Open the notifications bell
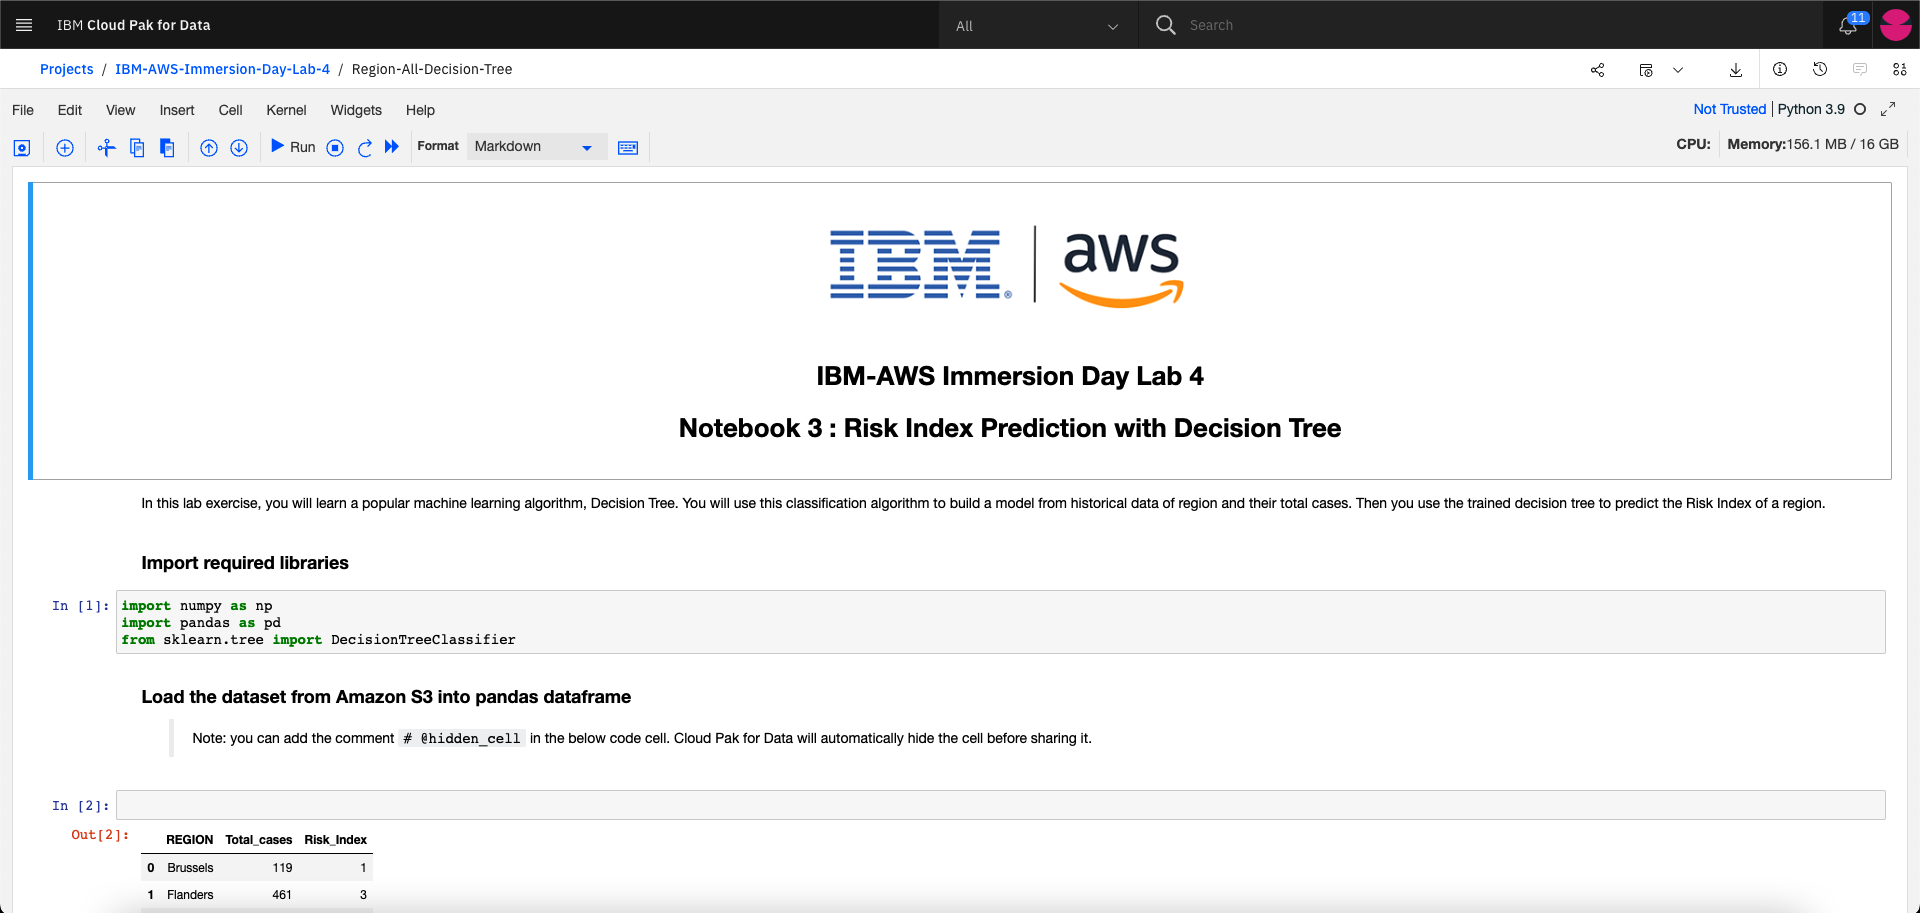The width and height of the screenshot is (1920, 913). [1848, 25]
